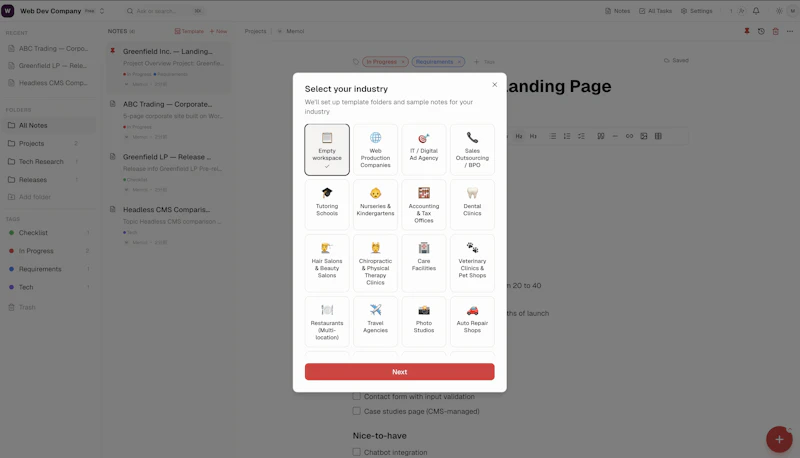The width and height of the screenshot is (800, 458).
Task: Open the note more options ellipsis
Action: (790, 31)
